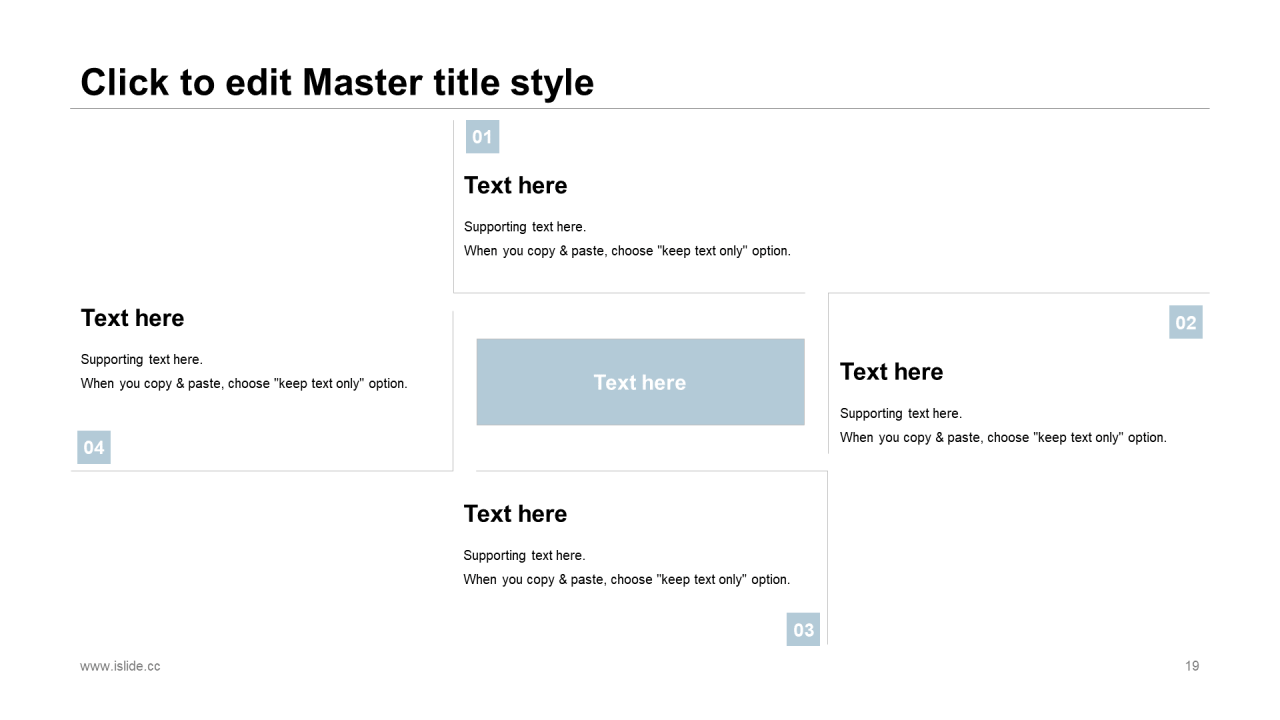The height and width of the screenshot is (720, 1280).
Task: Click the "keep text only" line near badge 03
Action: tap(626, 579)
